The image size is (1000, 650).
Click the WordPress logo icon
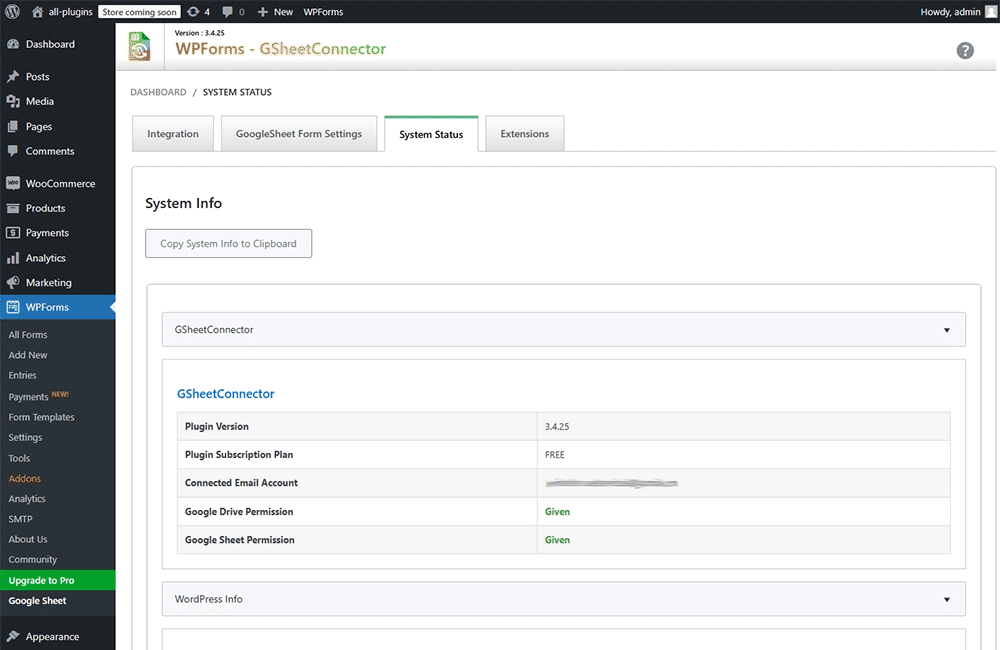[12, 11]
